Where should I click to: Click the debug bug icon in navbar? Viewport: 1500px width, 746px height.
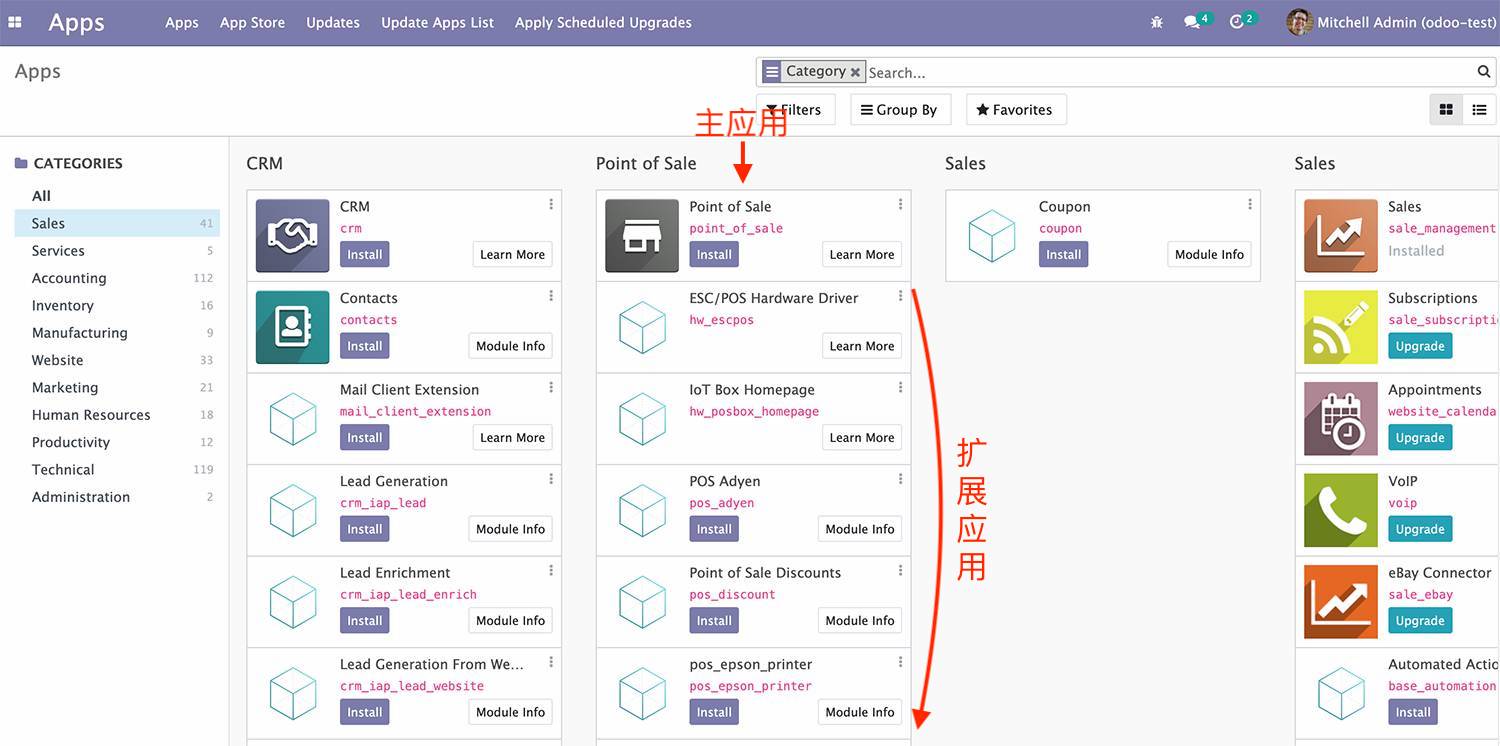click(x=1157, y=22)
